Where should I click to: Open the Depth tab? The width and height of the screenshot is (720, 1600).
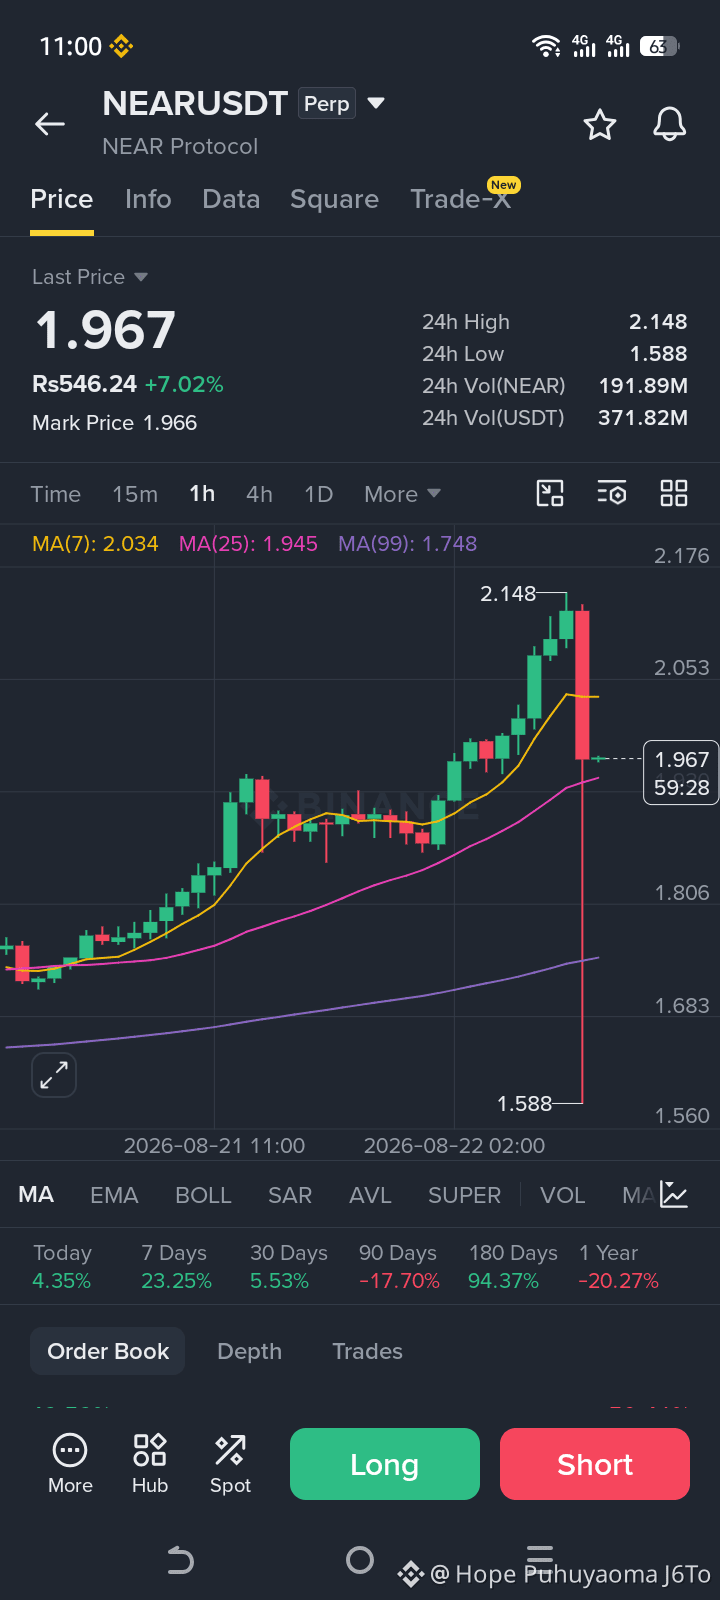coord(249,1351)
